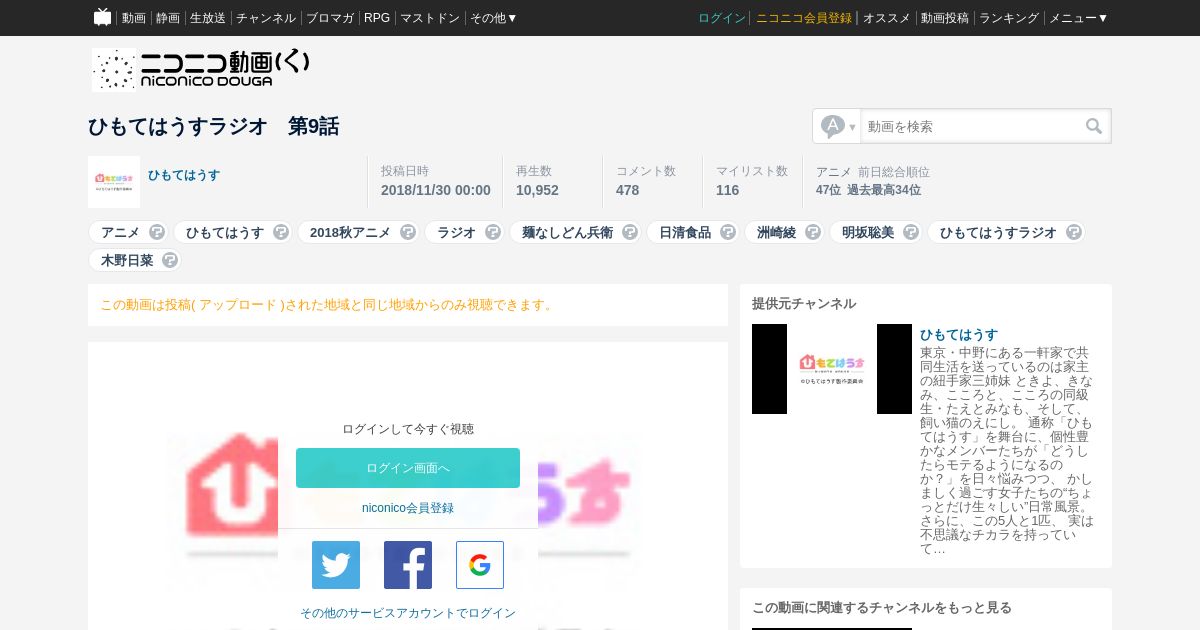Click the 投稿日時 2018/11/30 00:00 value
The image size is (1200, 630).
436,190
